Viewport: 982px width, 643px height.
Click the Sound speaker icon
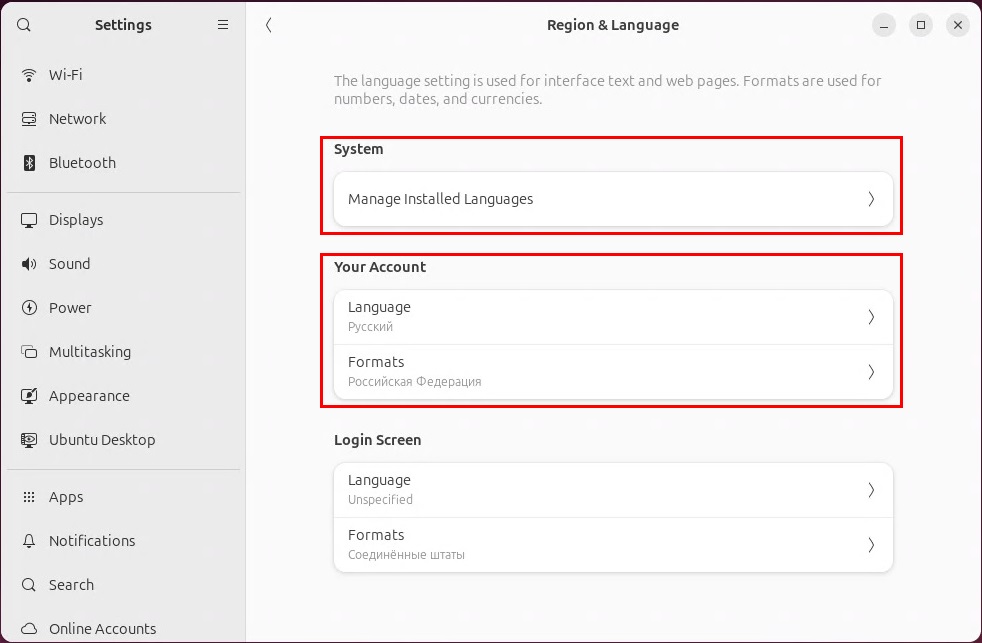pos(29,264)
